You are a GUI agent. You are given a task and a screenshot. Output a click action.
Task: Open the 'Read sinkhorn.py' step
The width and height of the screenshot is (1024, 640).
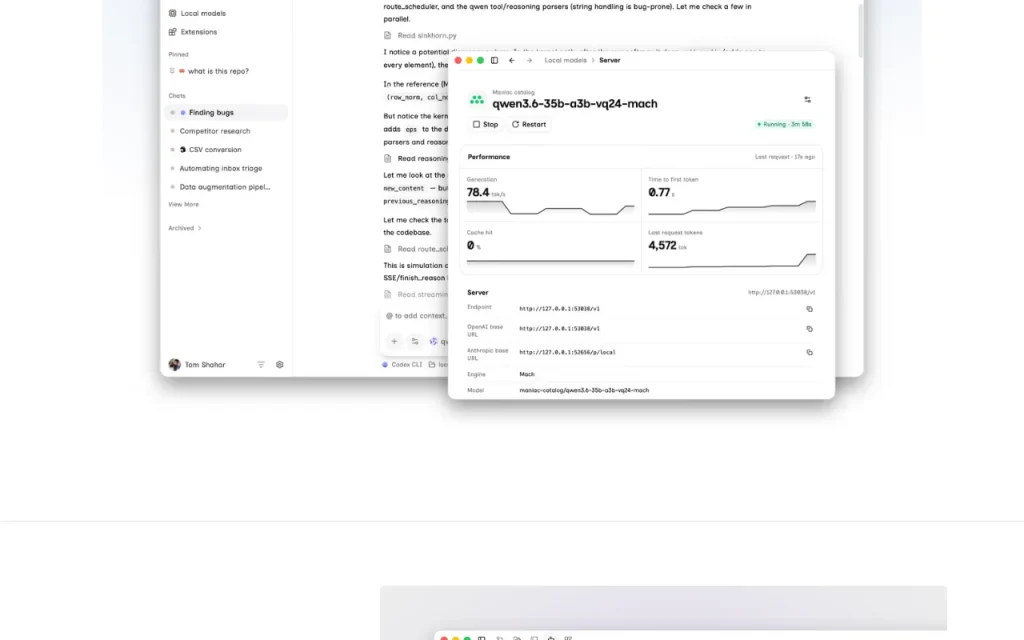tap(427, 35)
